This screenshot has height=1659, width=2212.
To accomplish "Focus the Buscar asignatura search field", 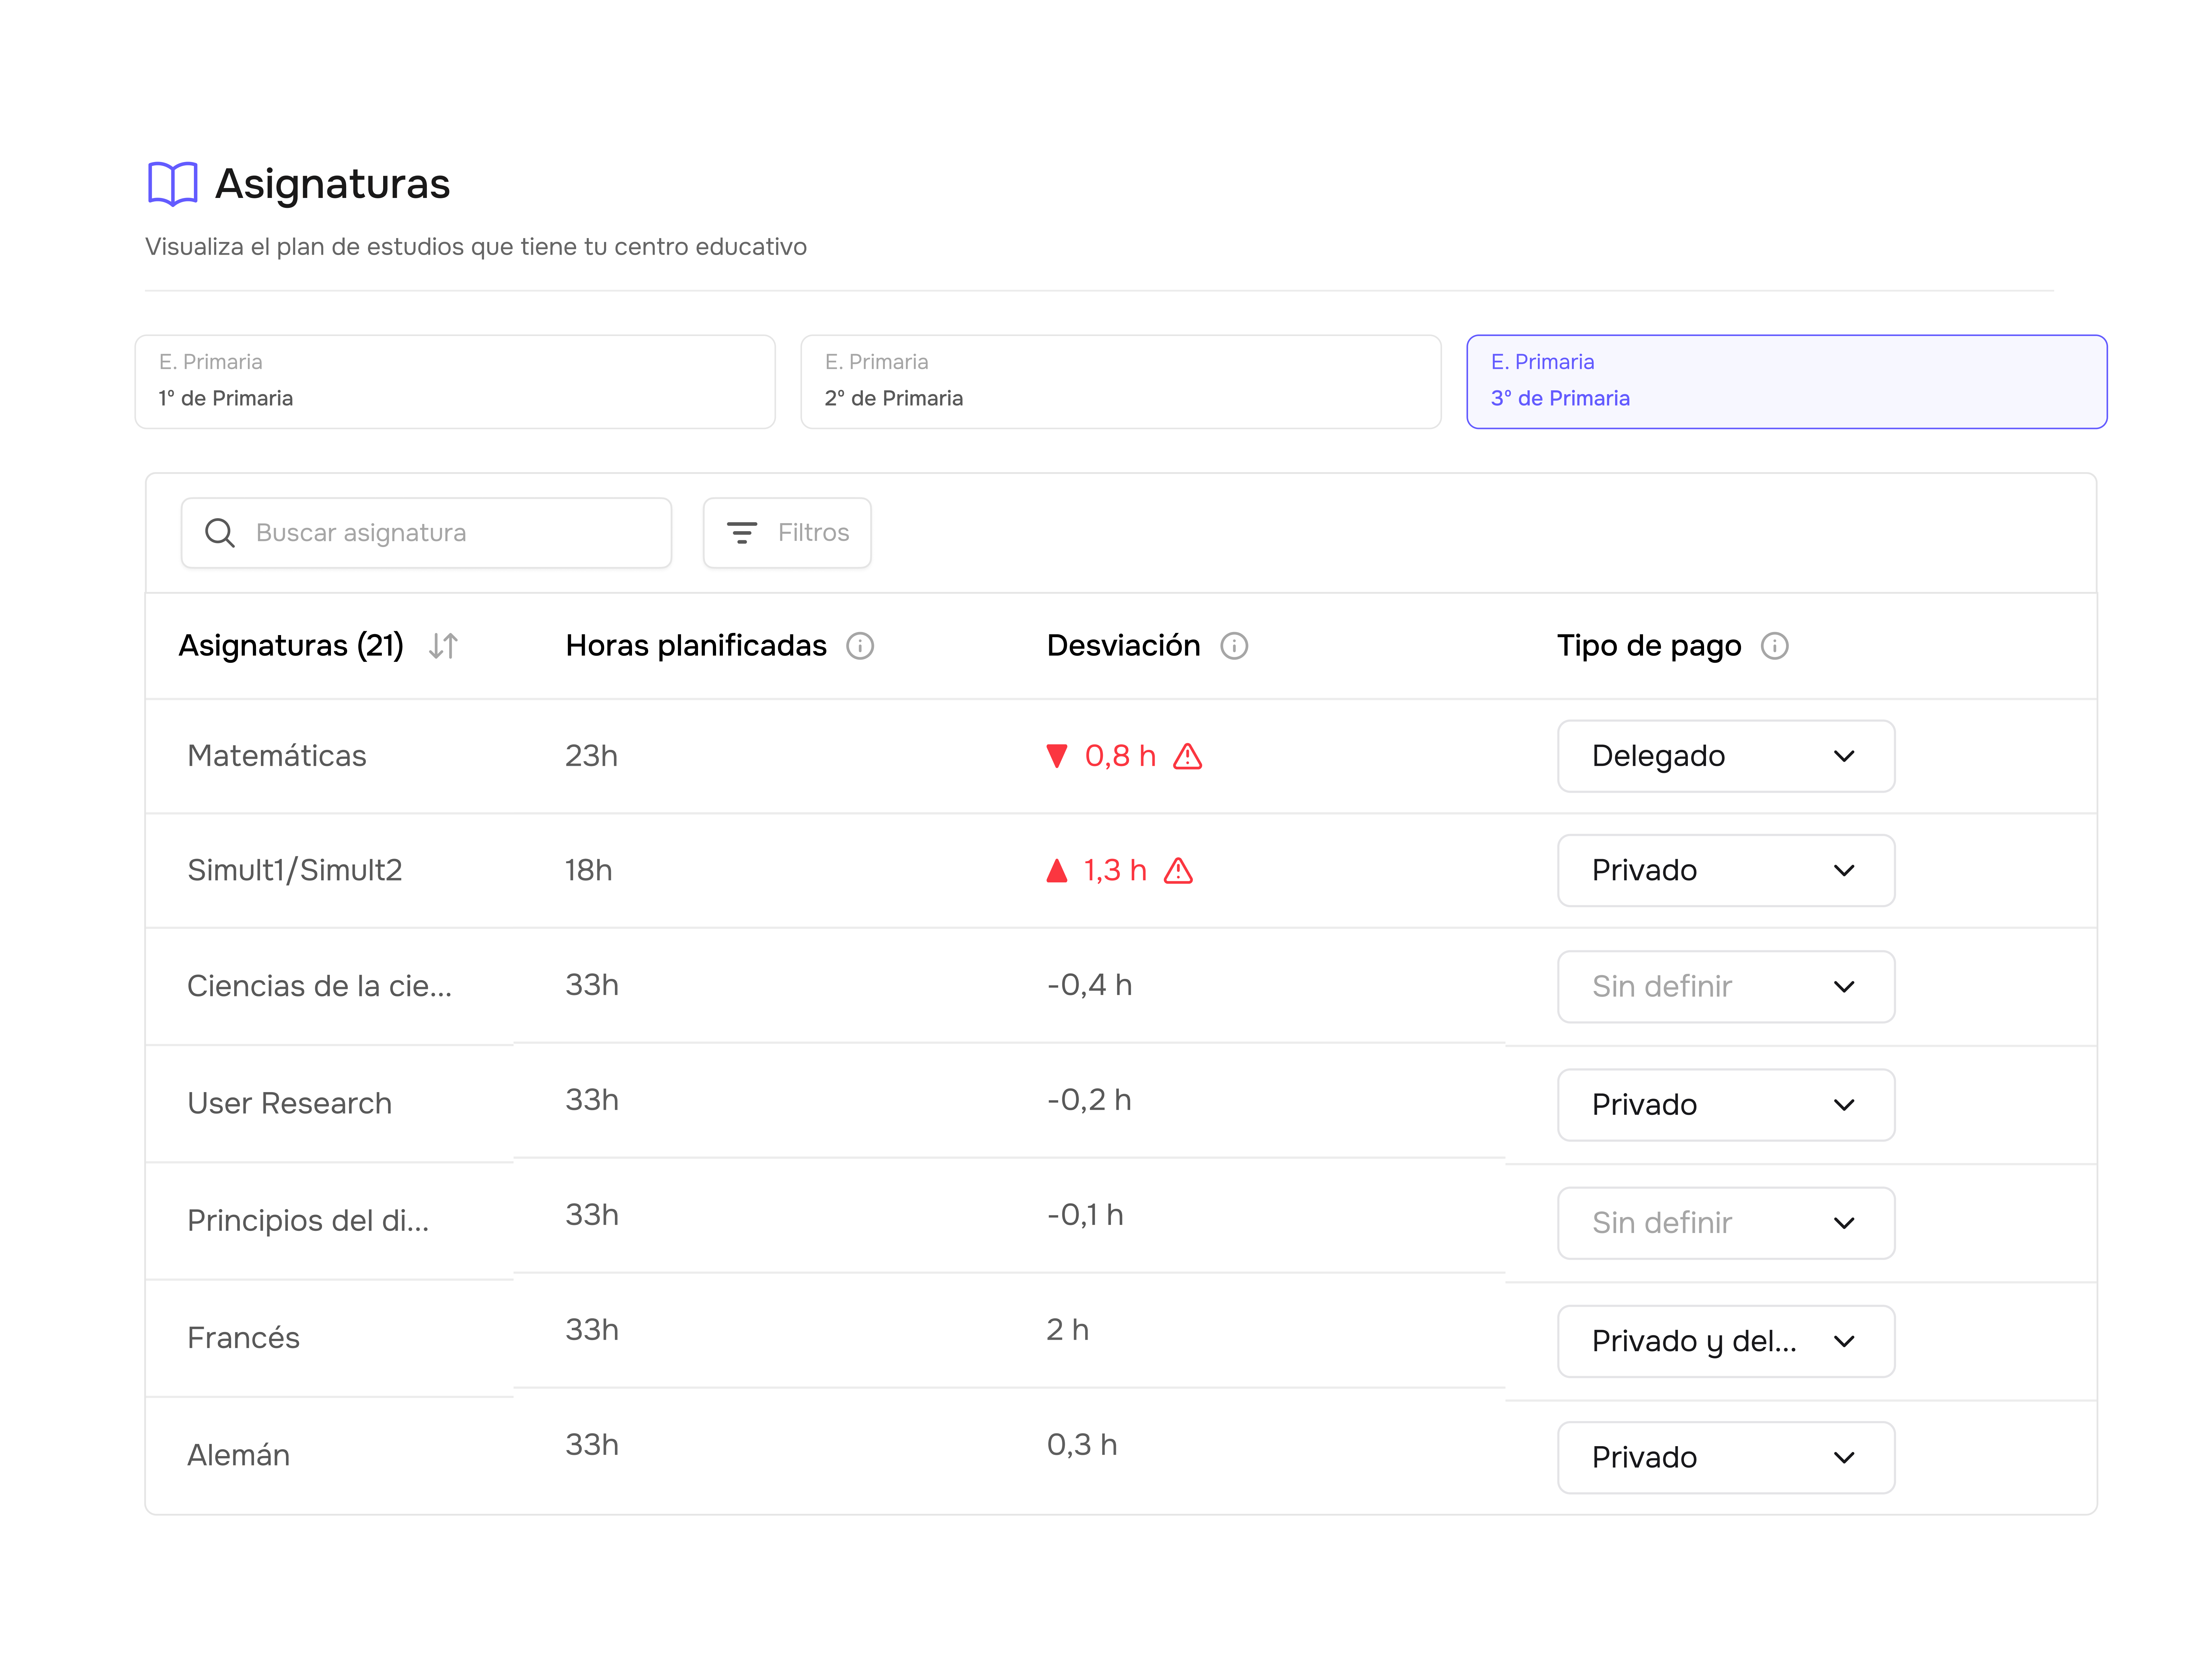I will coord(426,533).
